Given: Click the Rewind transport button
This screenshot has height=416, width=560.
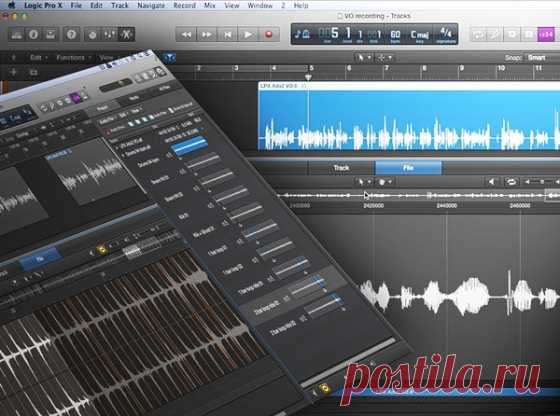Looking at the screenshot, I should (186, 35).
